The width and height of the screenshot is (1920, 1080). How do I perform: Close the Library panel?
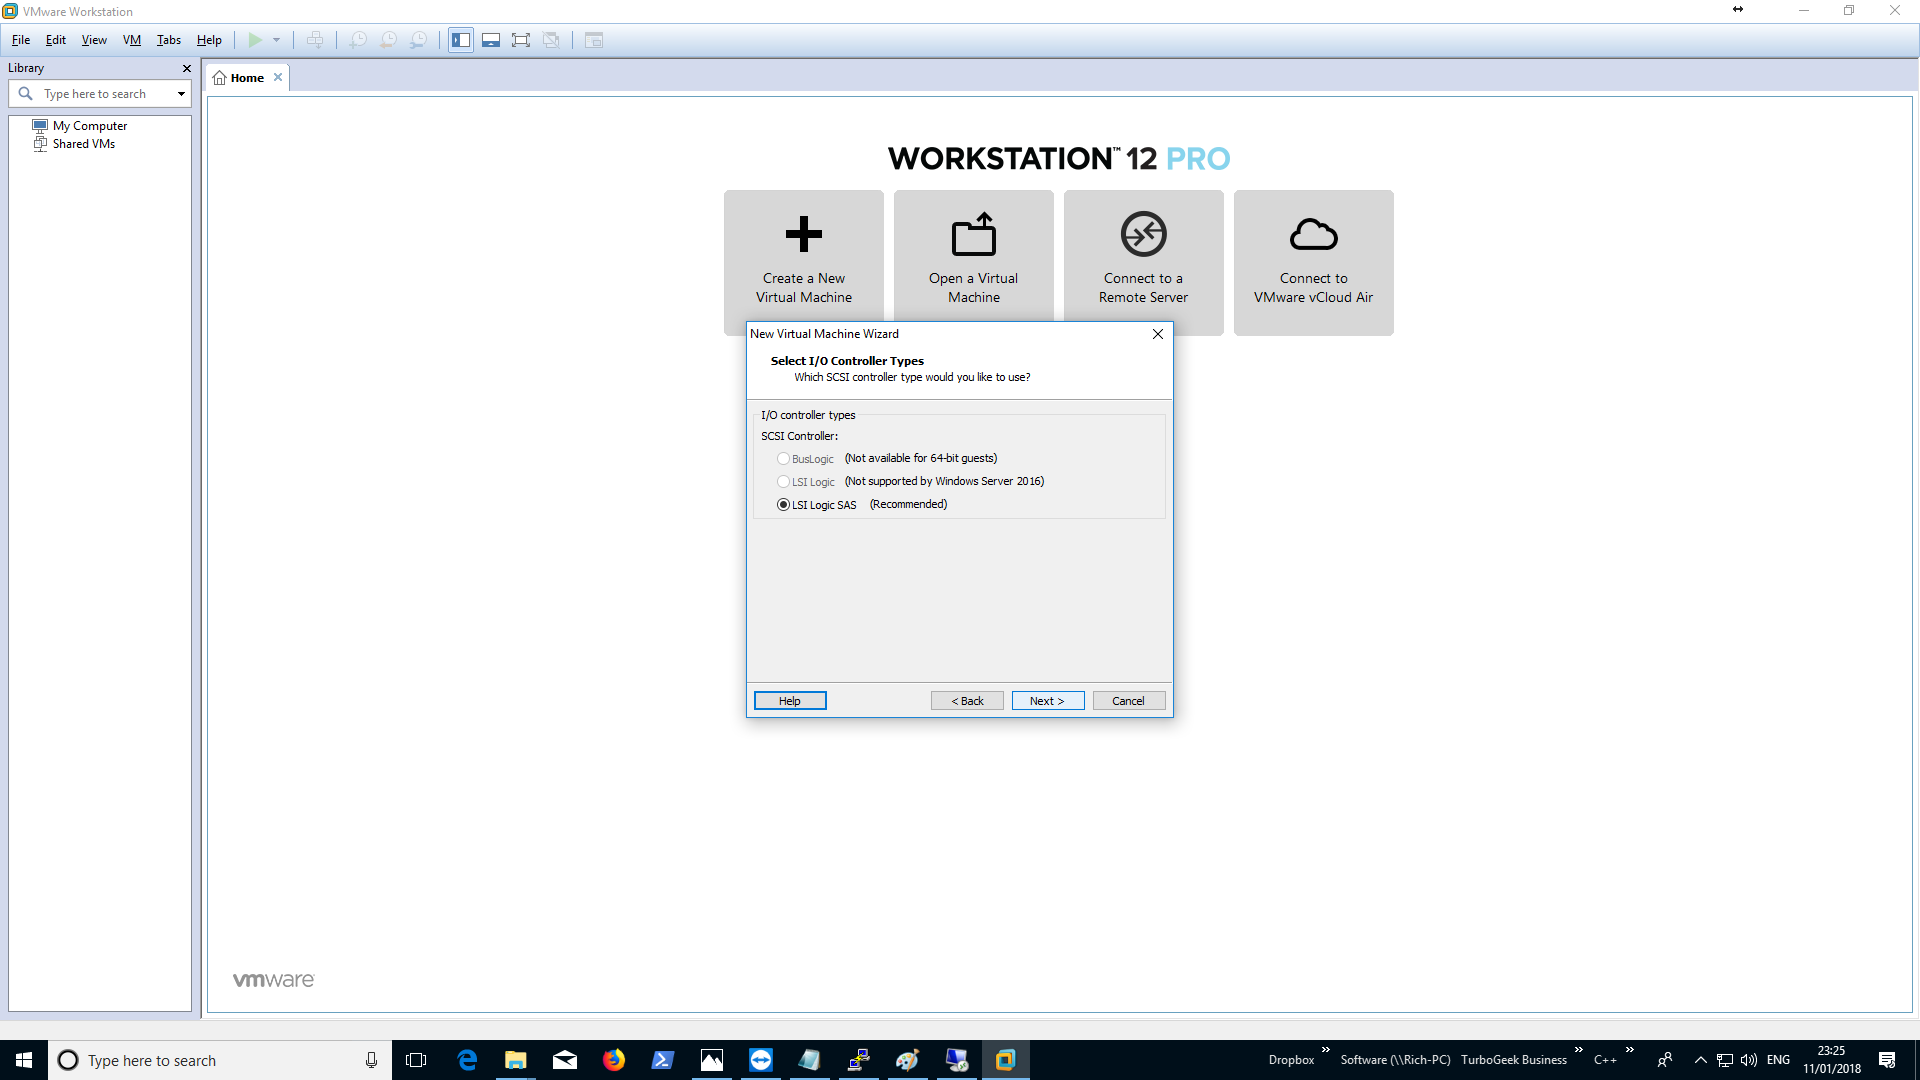186,68
